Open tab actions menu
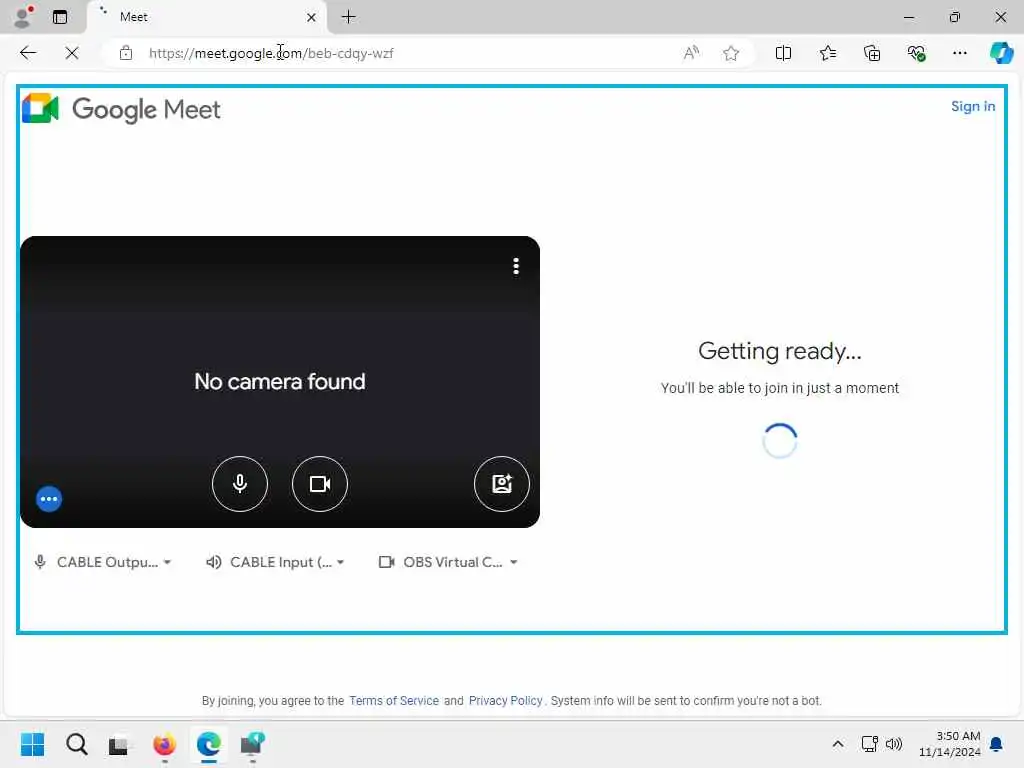1024x768 pixels. [60, 17]
